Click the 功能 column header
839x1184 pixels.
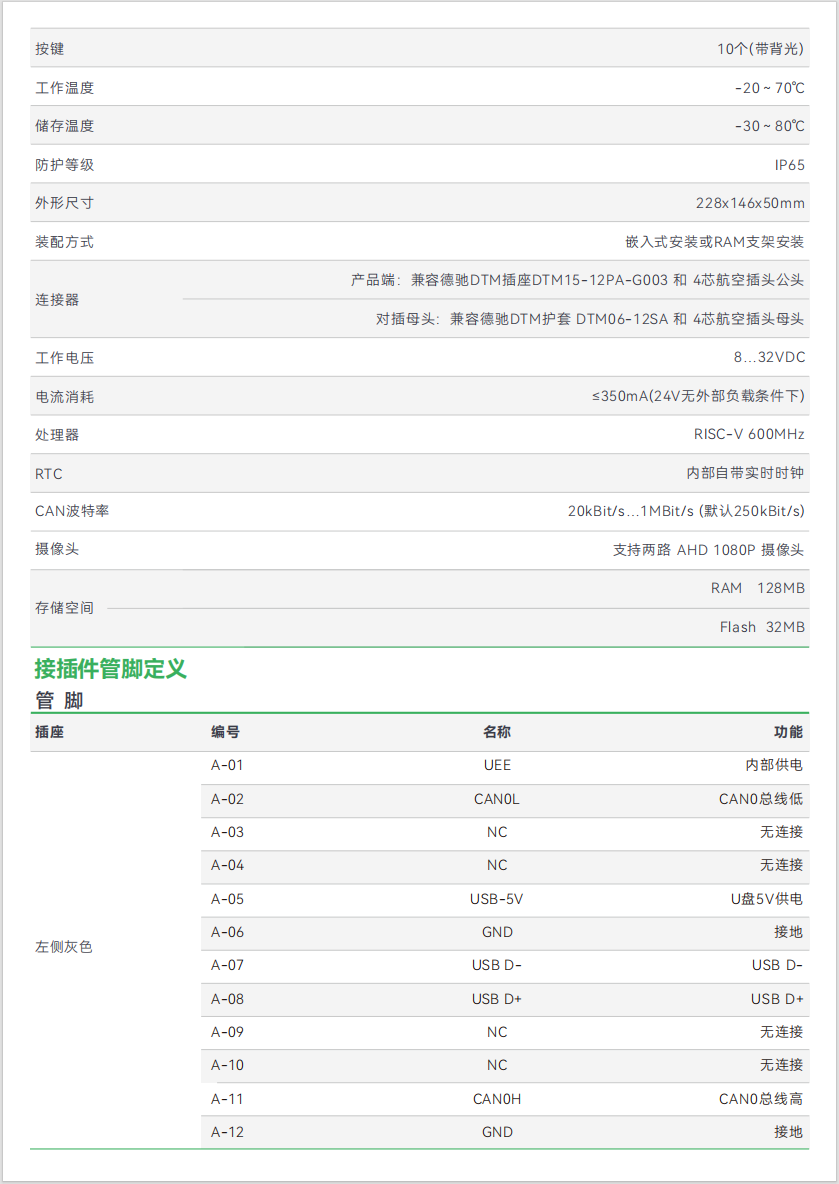pyautogui.click(x=788, y=732)
